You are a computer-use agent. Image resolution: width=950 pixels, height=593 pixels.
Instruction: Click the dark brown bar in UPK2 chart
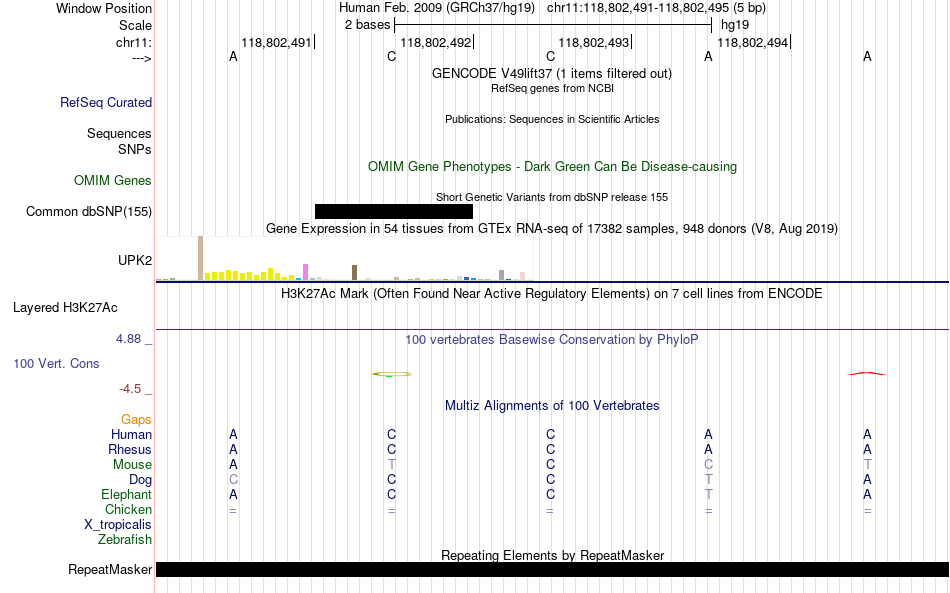click(355, 273)
